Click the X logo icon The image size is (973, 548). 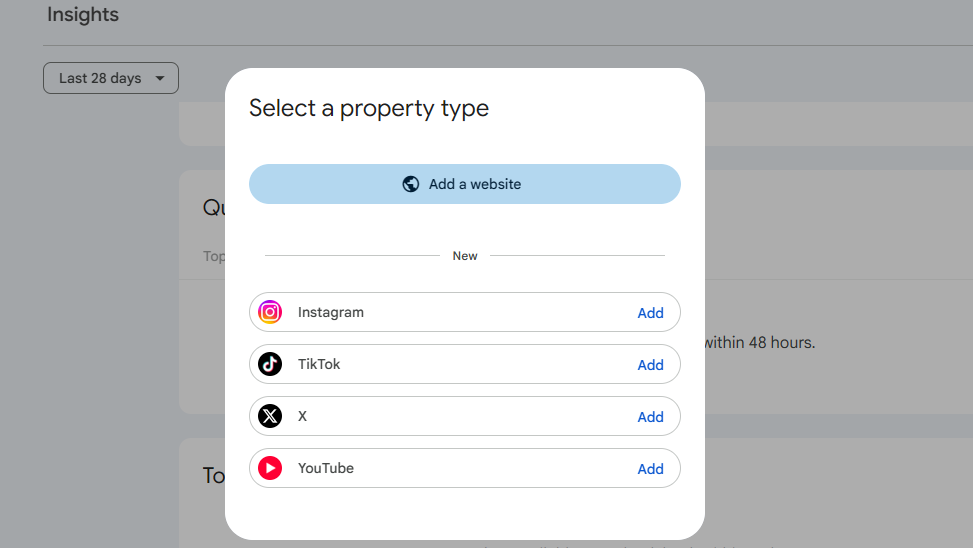tap(270, 416)
